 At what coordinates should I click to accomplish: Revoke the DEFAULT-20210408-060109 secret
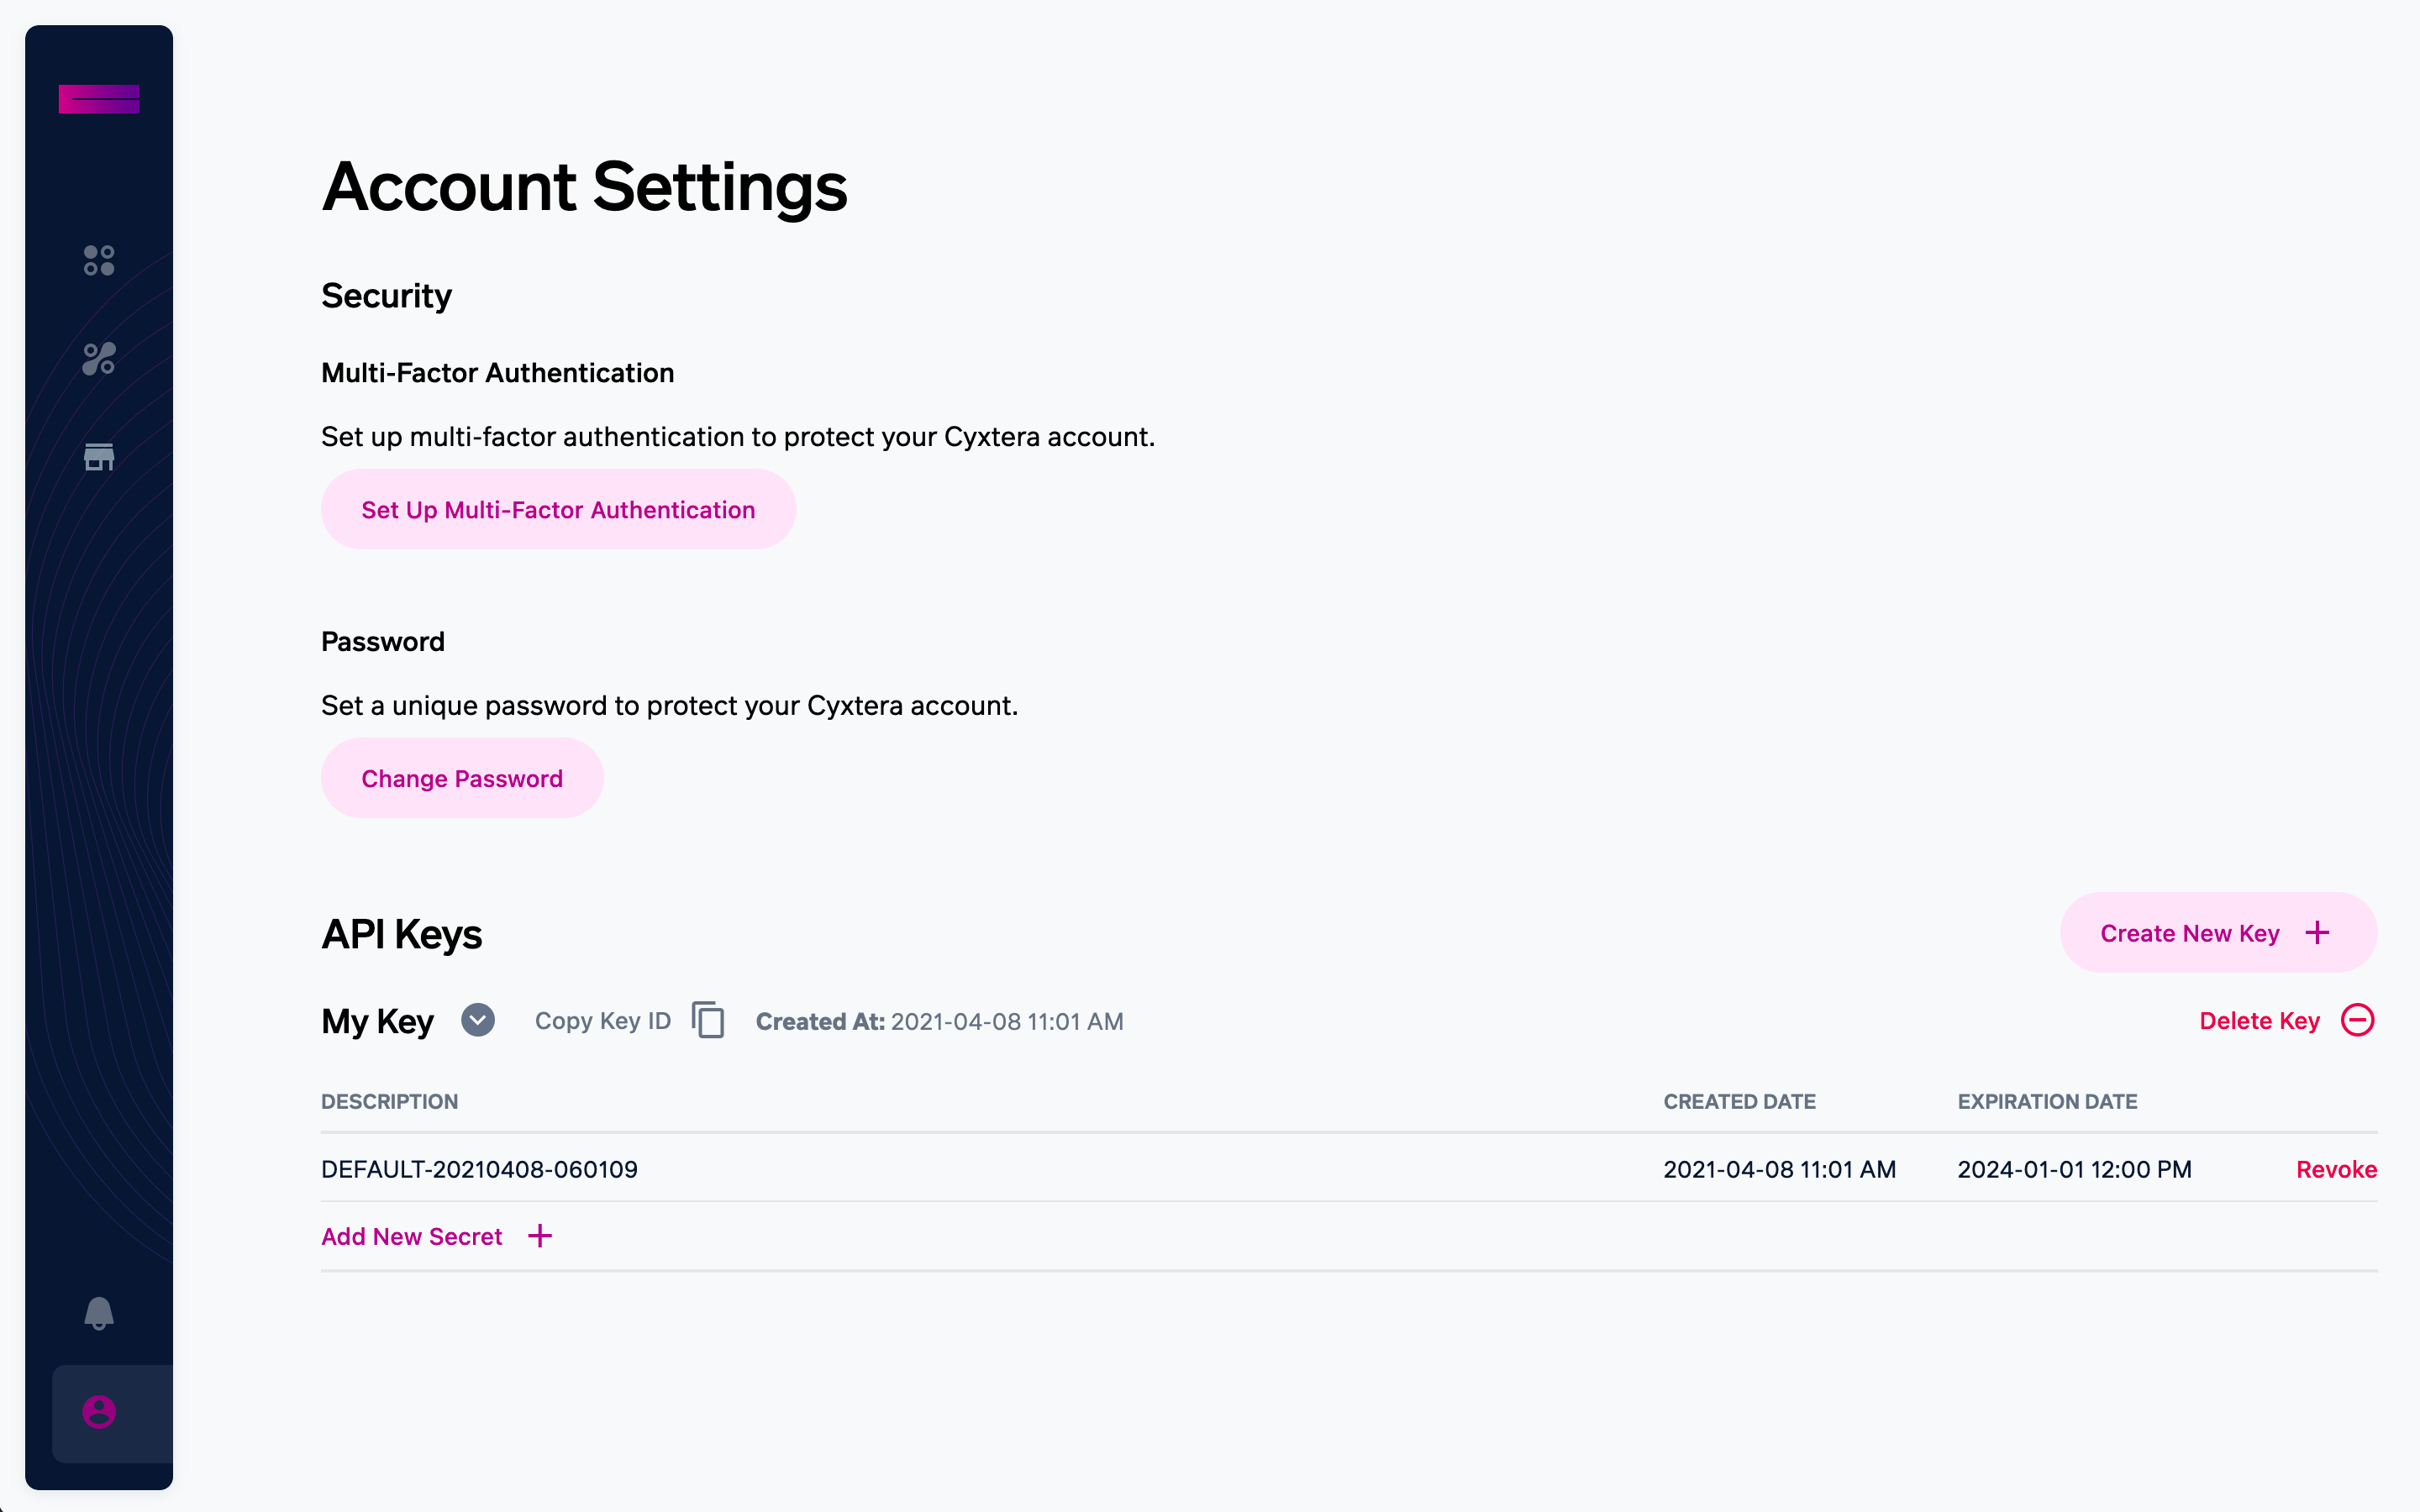coord(2336,1169)
